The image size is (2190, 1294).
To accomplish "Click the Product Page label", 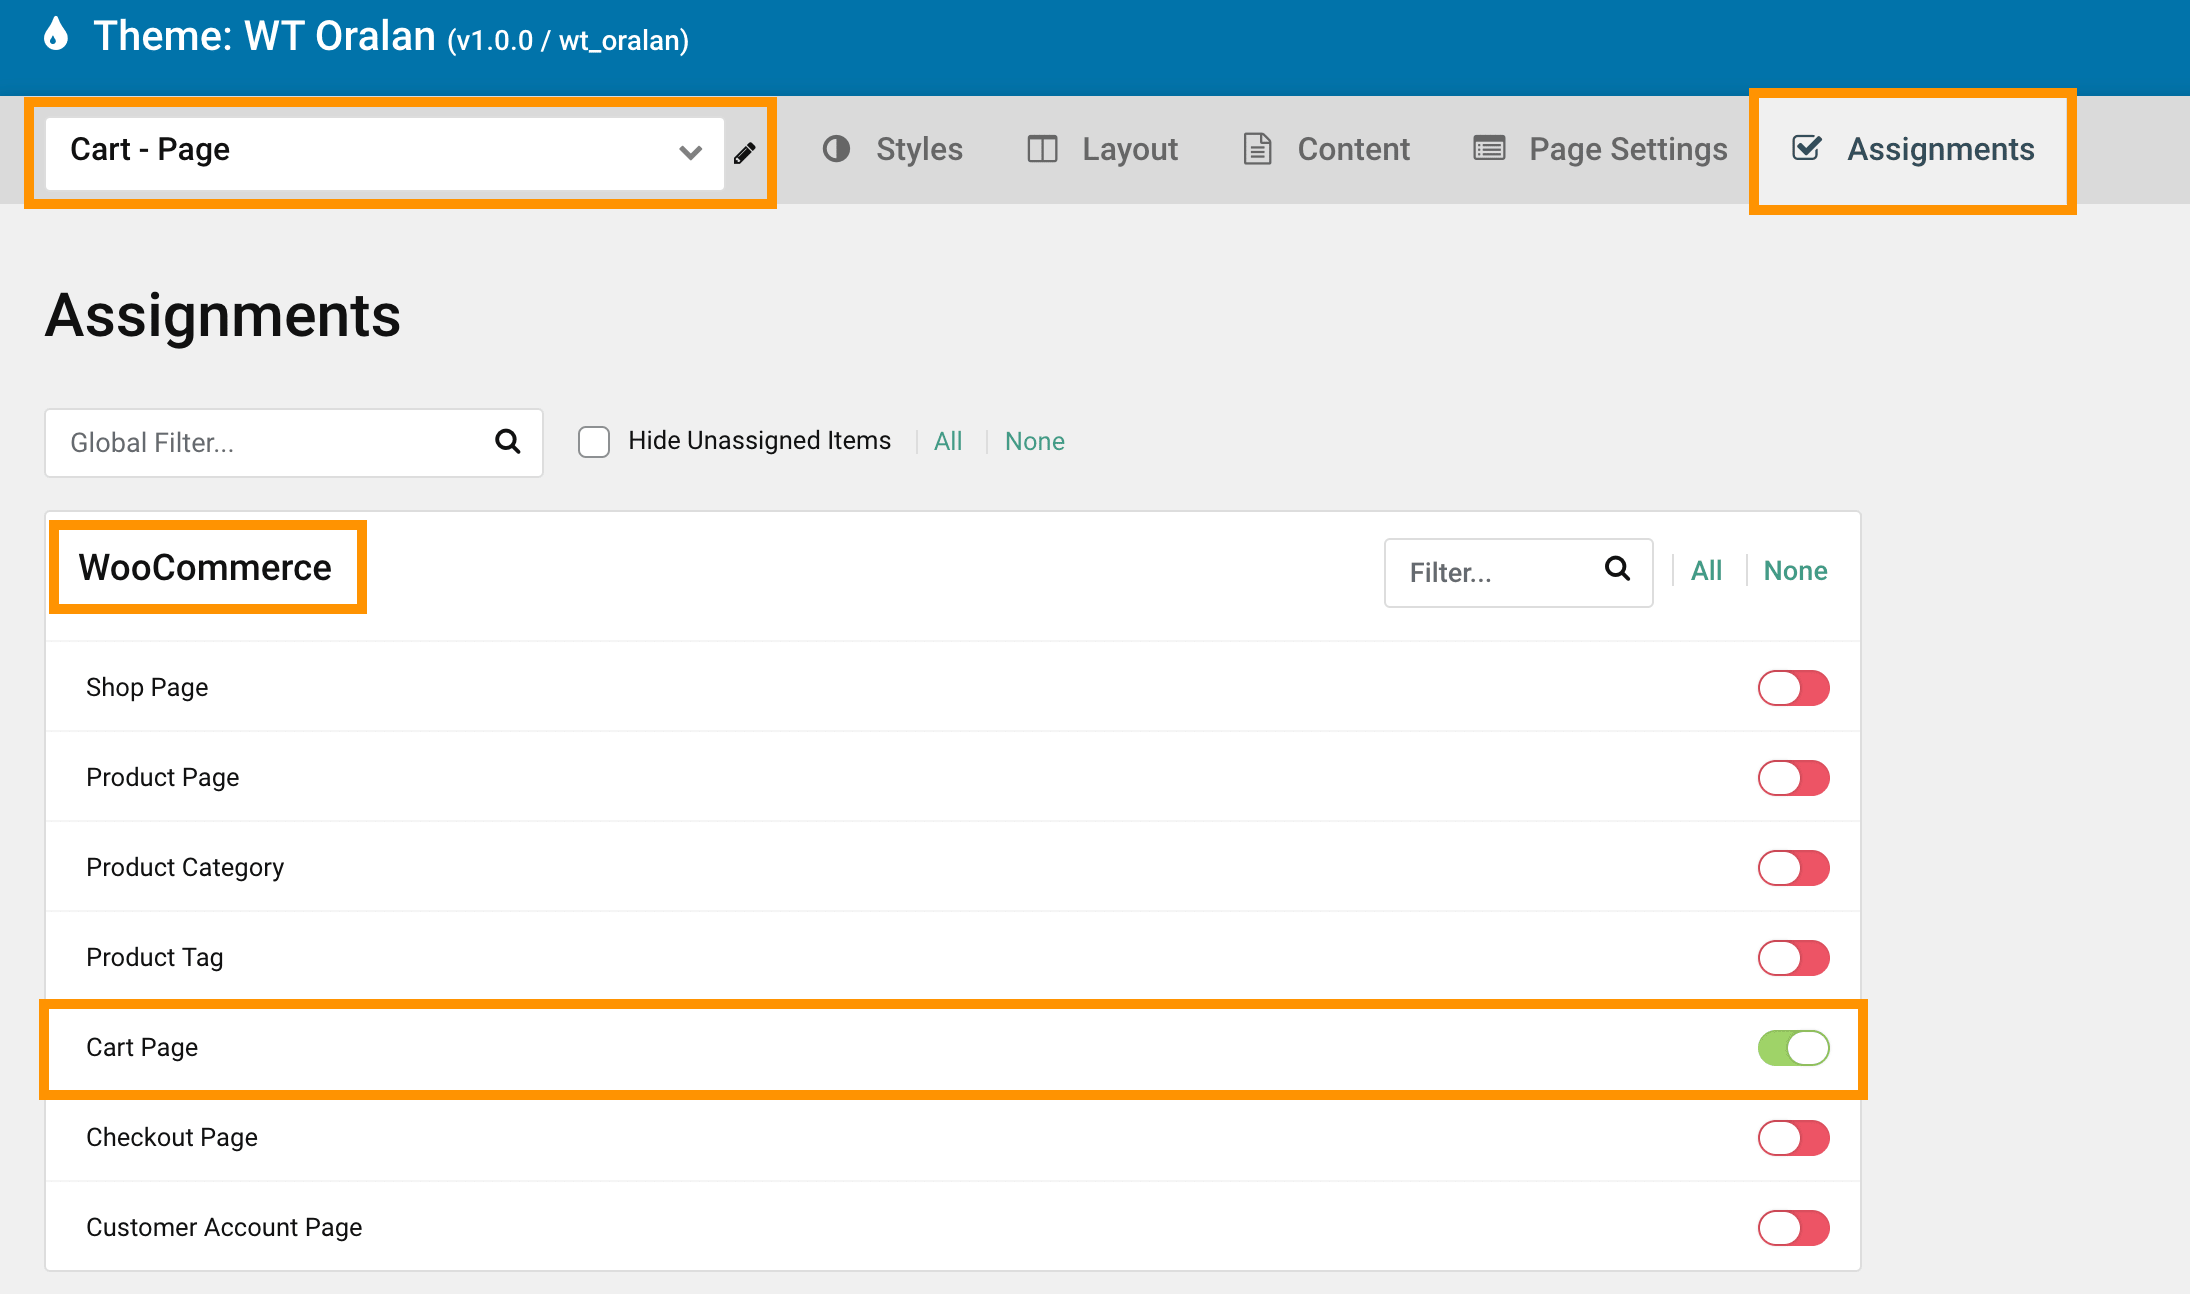I will (x=163, y=777).
